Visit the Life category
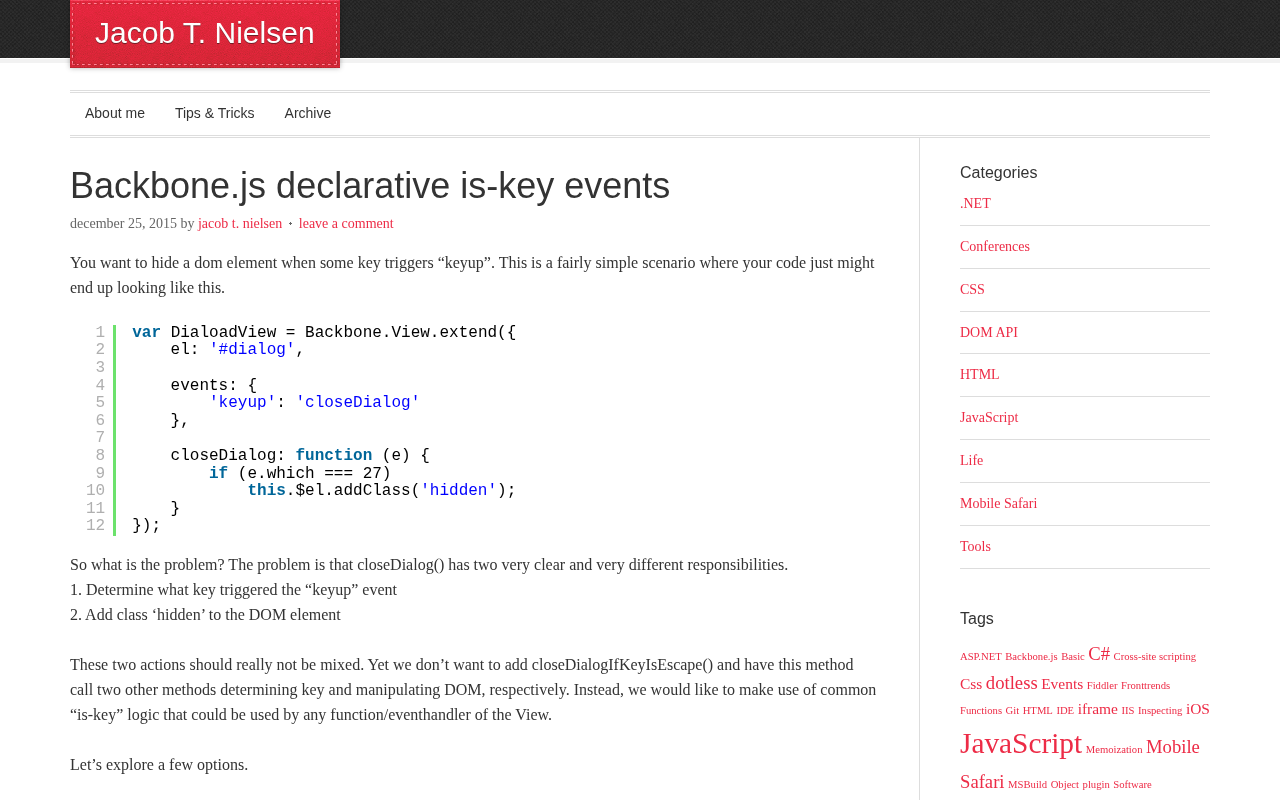The image size is (1280, 800). 971,461
